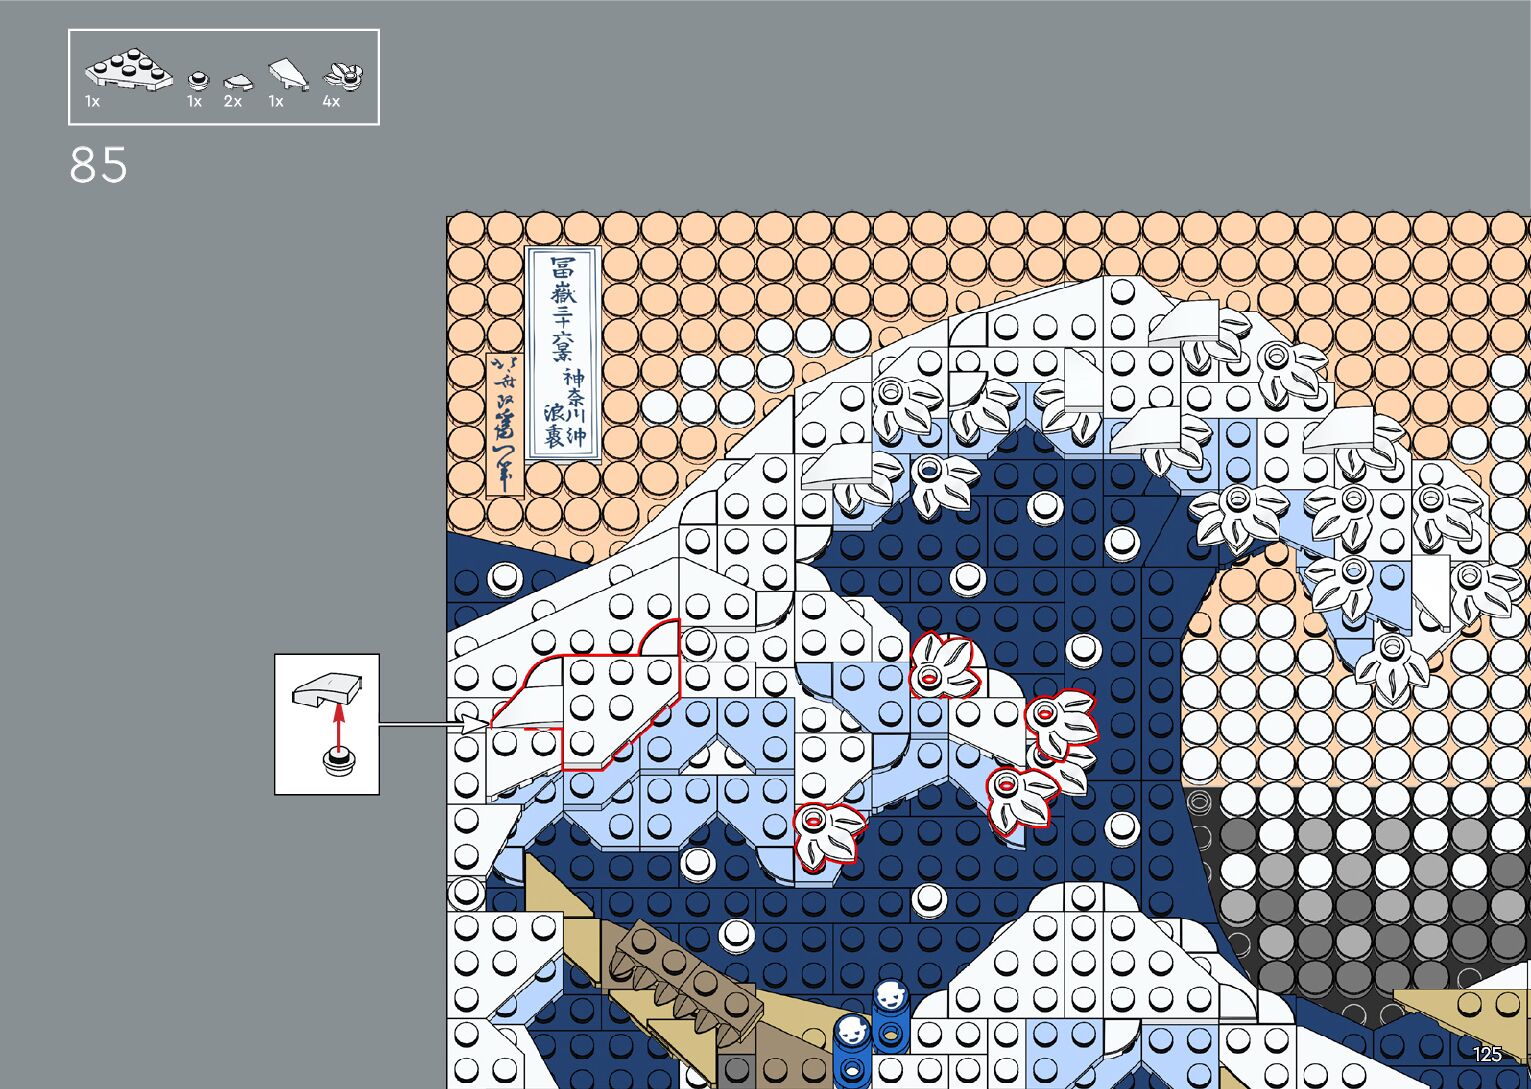Click the white arrow tip pointing to the wave
The image size is (1531, 1089).
pos(476,723)
